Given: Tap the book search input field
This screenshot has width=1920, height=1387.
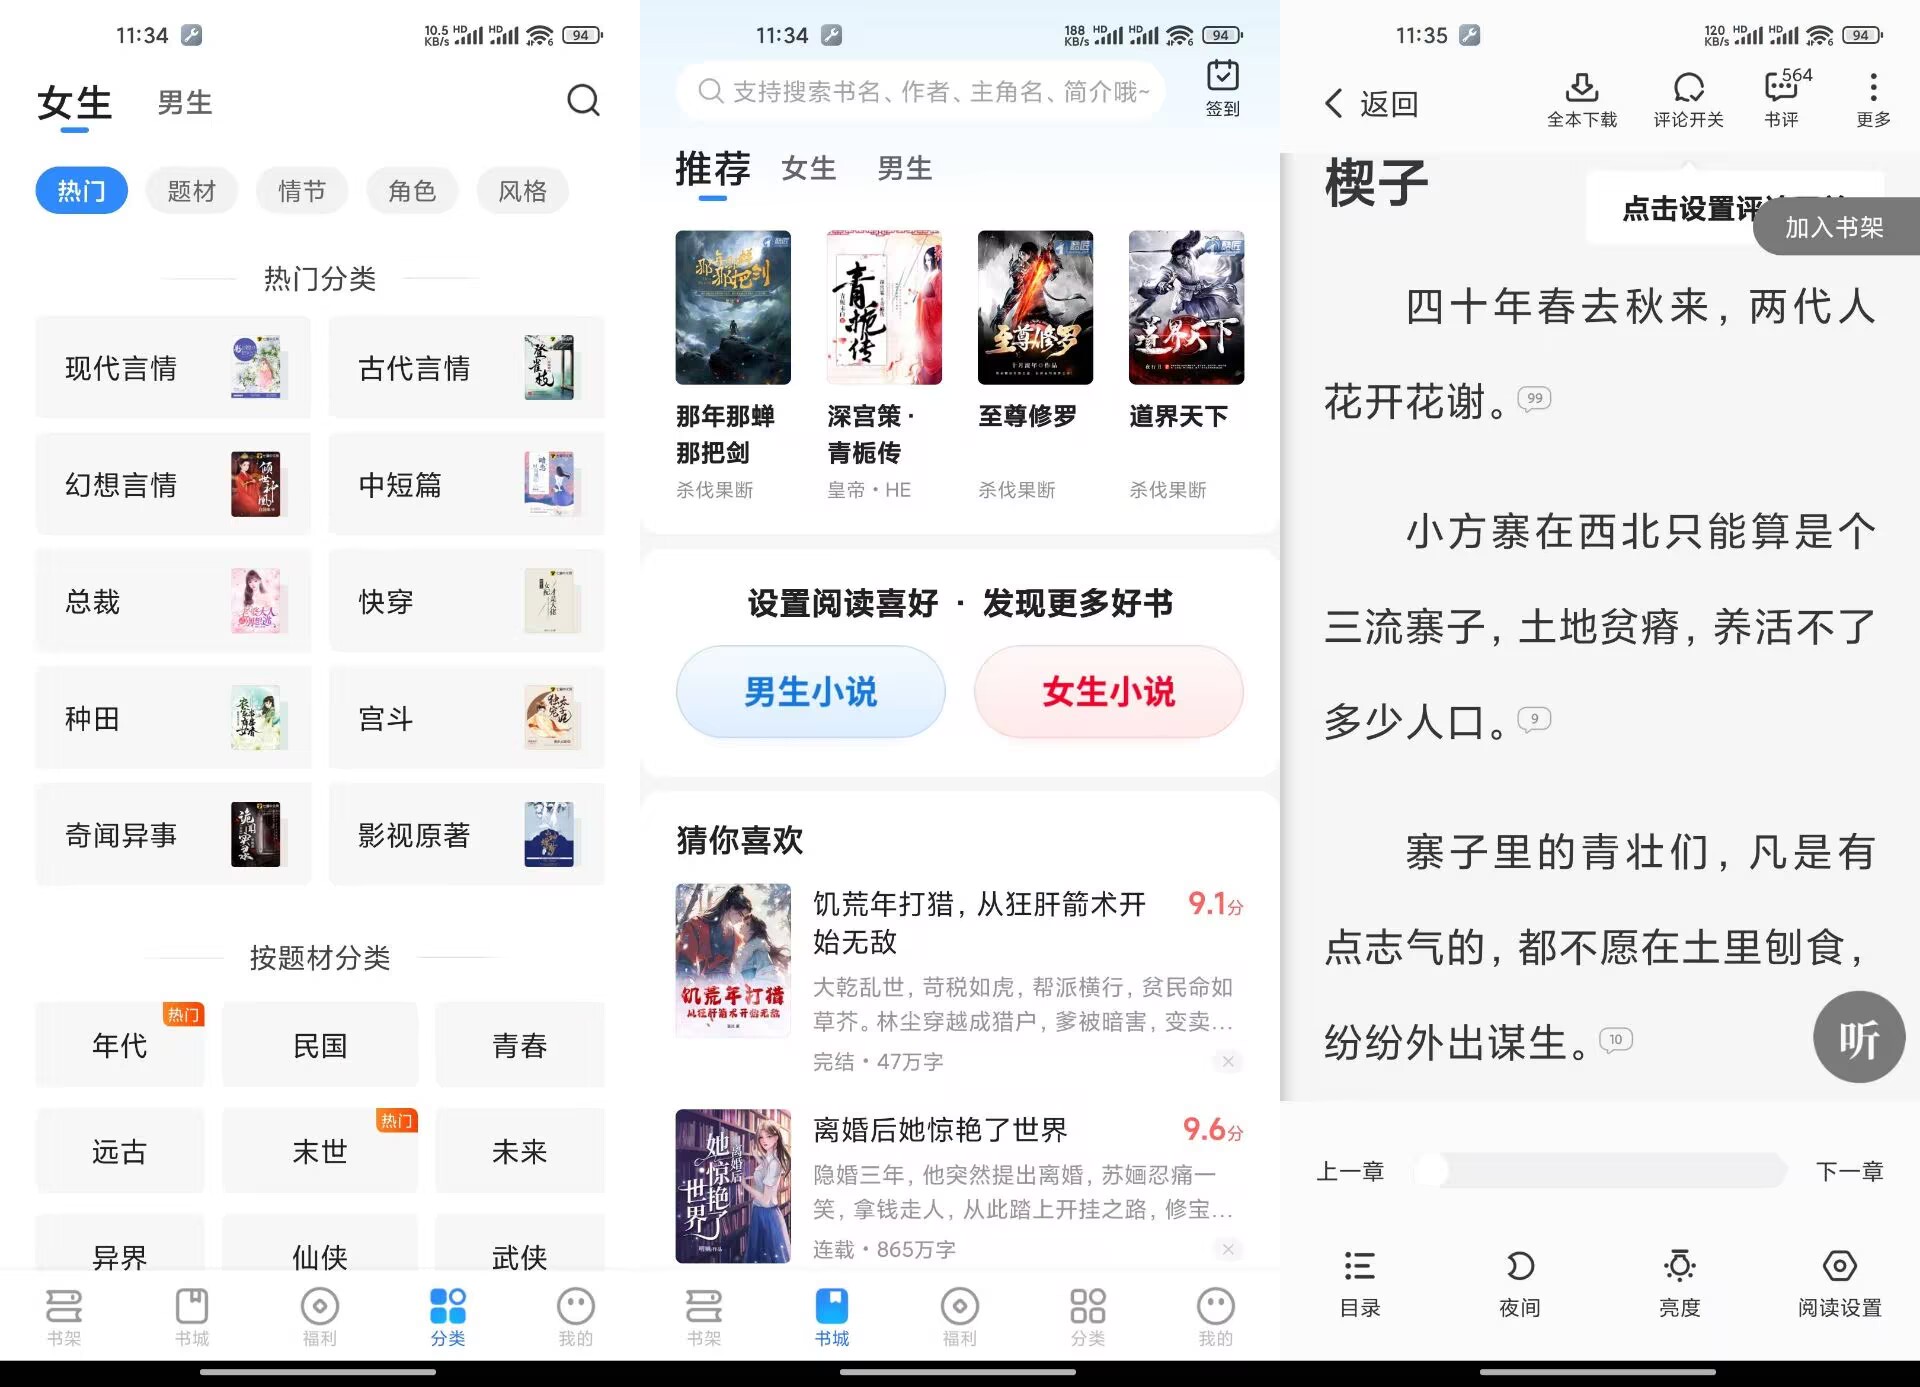Looking at the screenshot, I should (x=921, y=92).
